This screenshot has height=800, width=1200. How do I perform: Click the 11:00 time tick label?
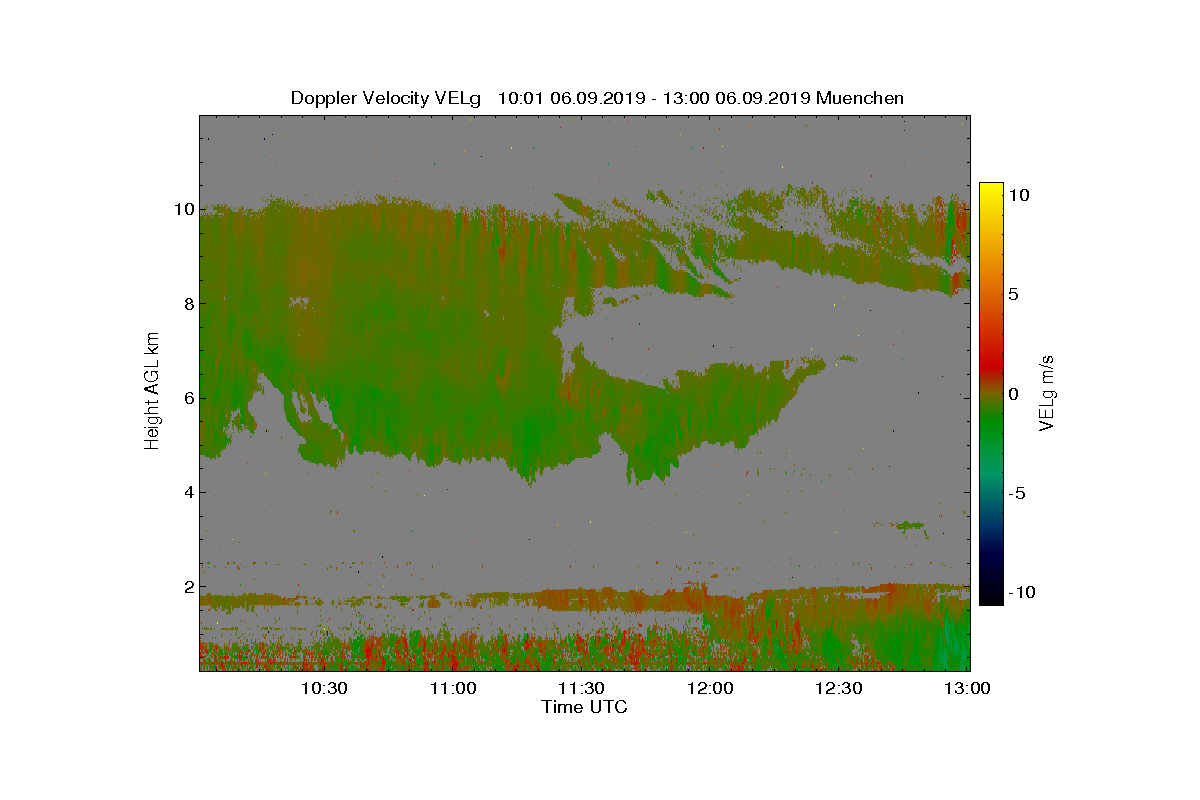pyautogui.click(x=453, y=688)
